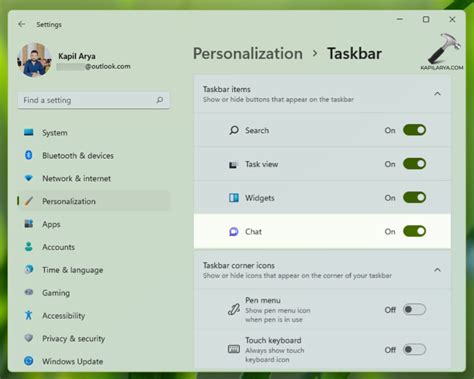Open Privacy & security
Viewport: 474px width, 379px height.
(93, 338)
